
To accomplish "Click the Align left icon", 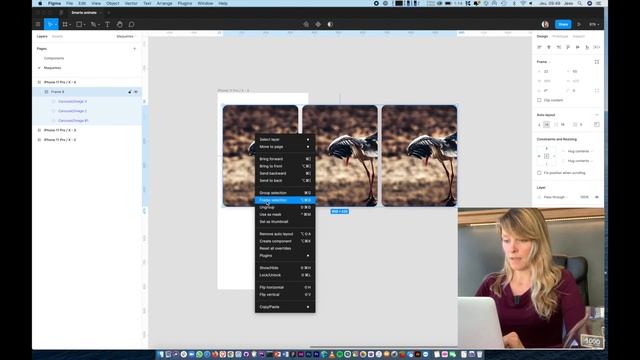I will pos(539,47).
